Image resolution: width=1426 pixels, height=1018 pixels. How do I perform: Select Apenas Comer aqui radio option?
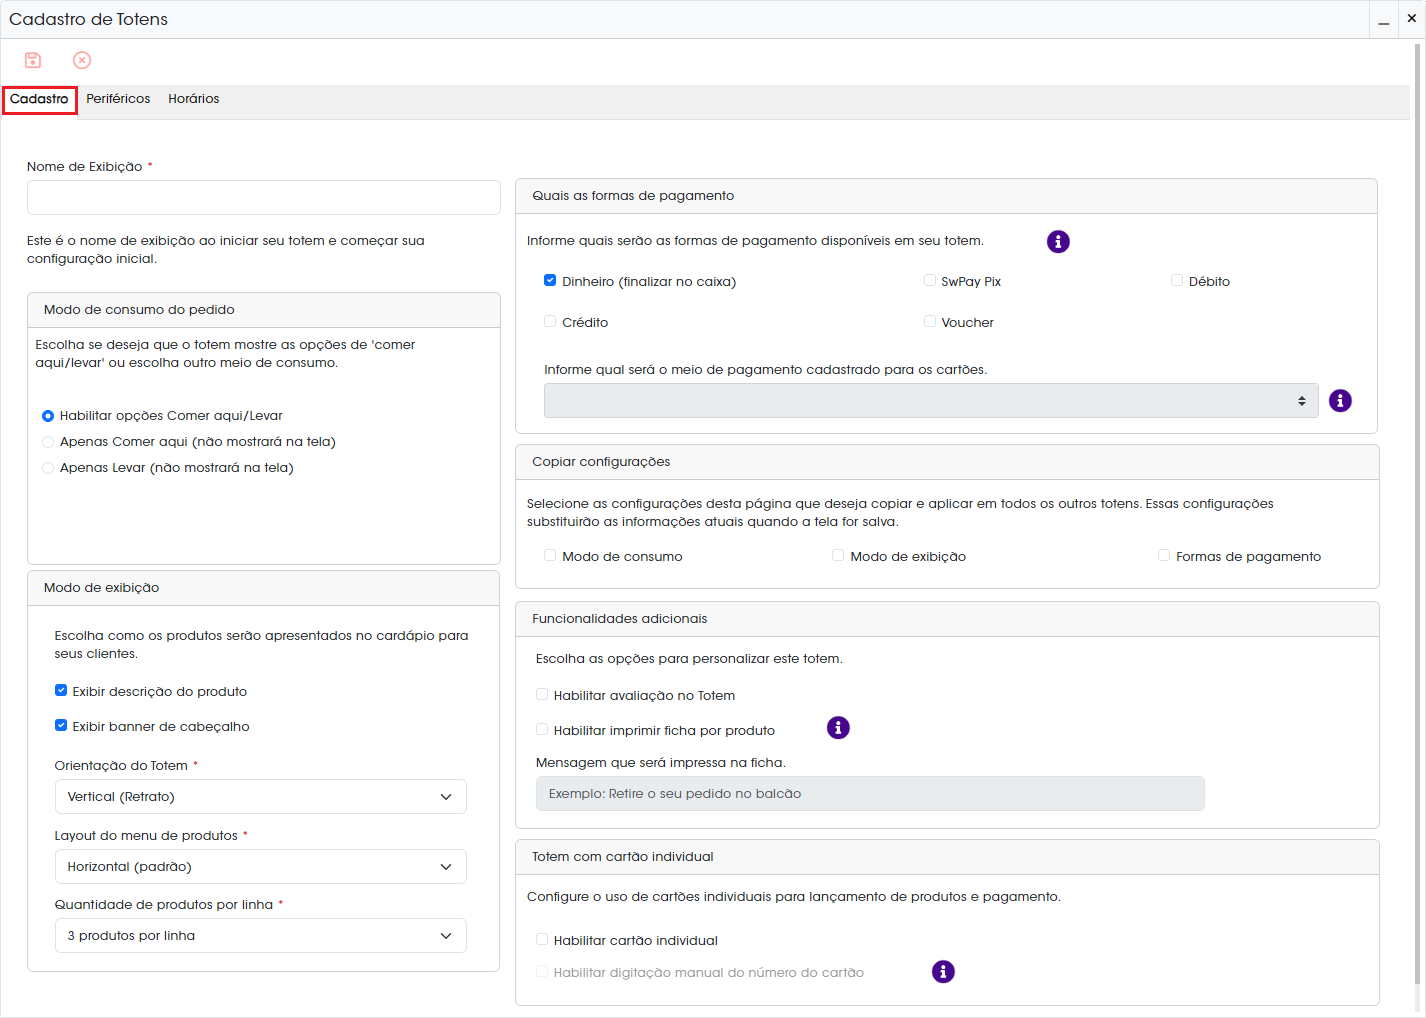tap(48, 442)
